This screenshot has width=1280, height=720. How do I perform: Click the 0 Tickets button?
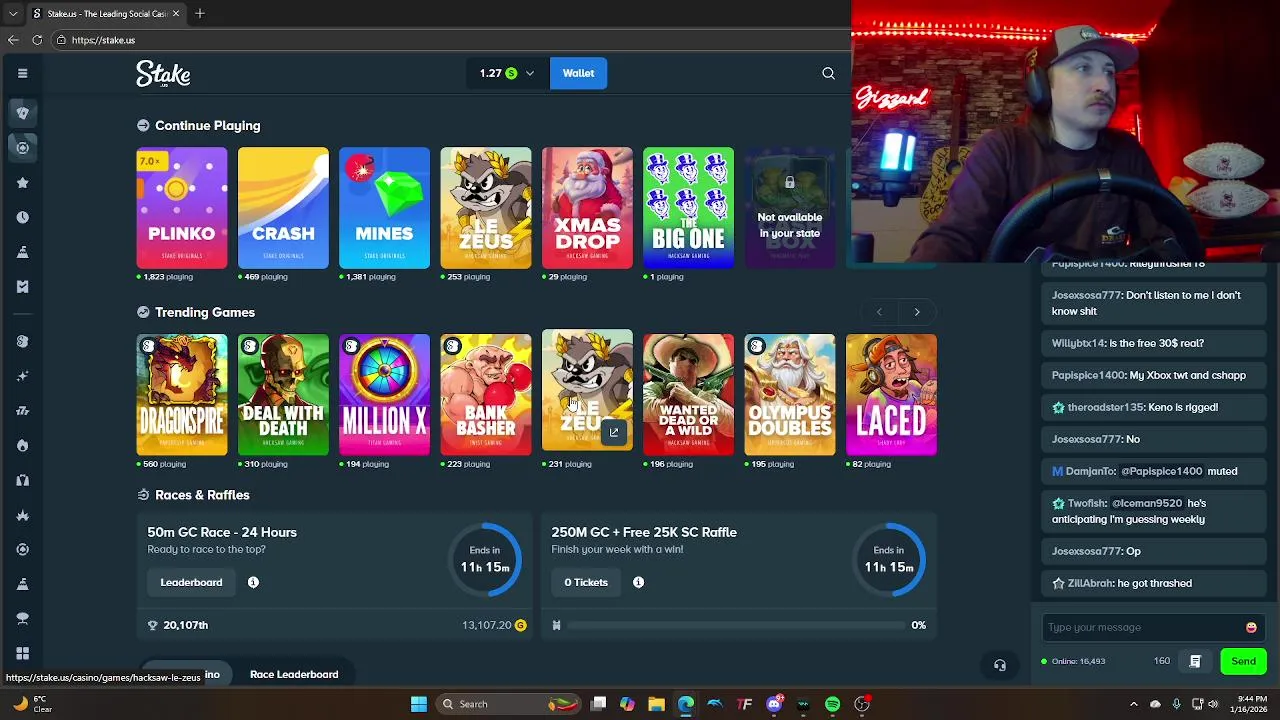click(586, 582)
